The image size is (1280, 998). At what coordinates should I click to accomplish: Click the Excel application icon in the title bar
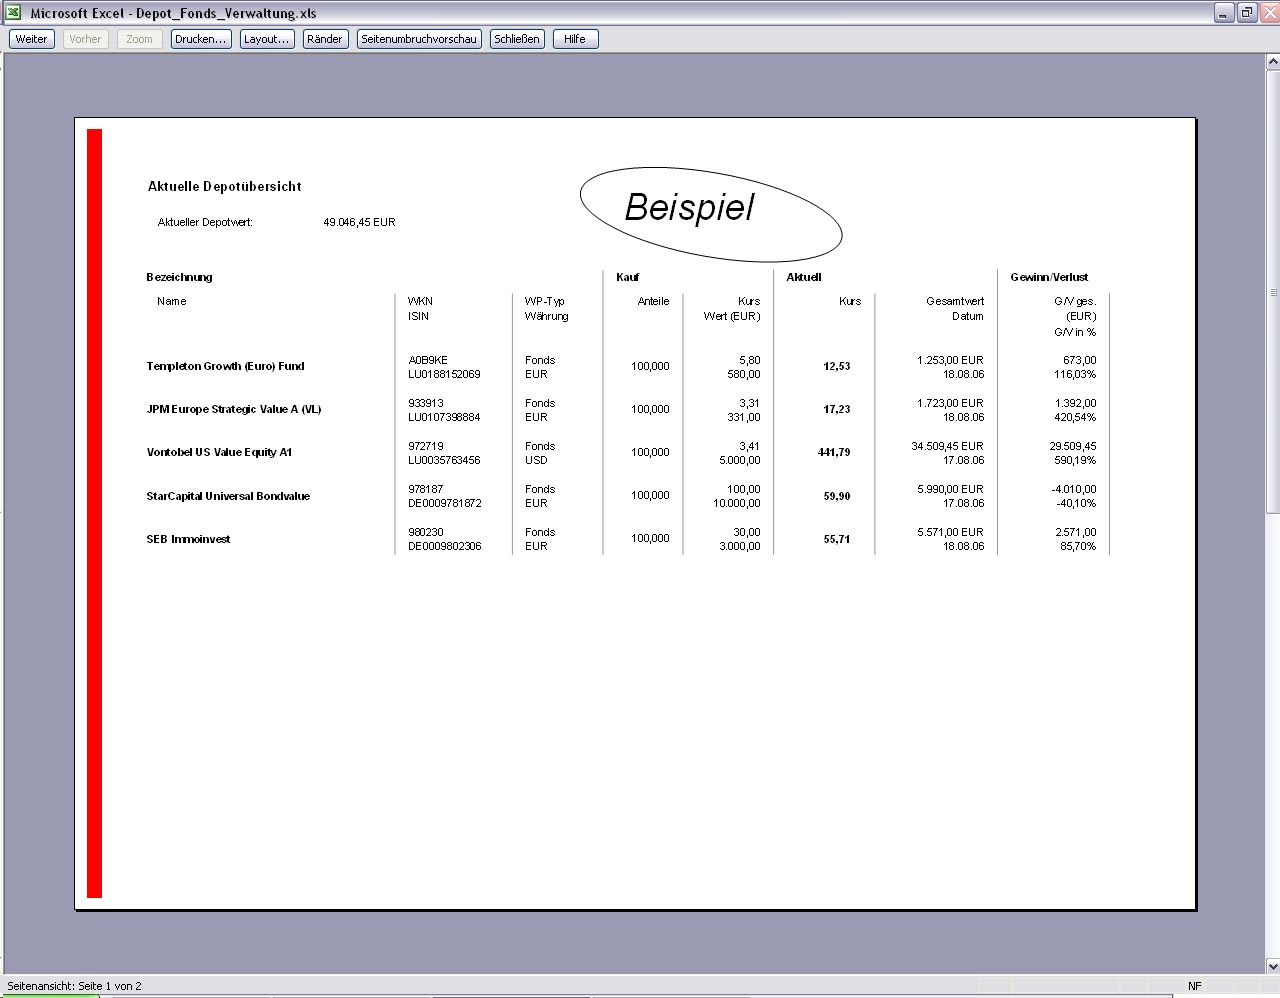pyautogui.click(x=13, y=12)
